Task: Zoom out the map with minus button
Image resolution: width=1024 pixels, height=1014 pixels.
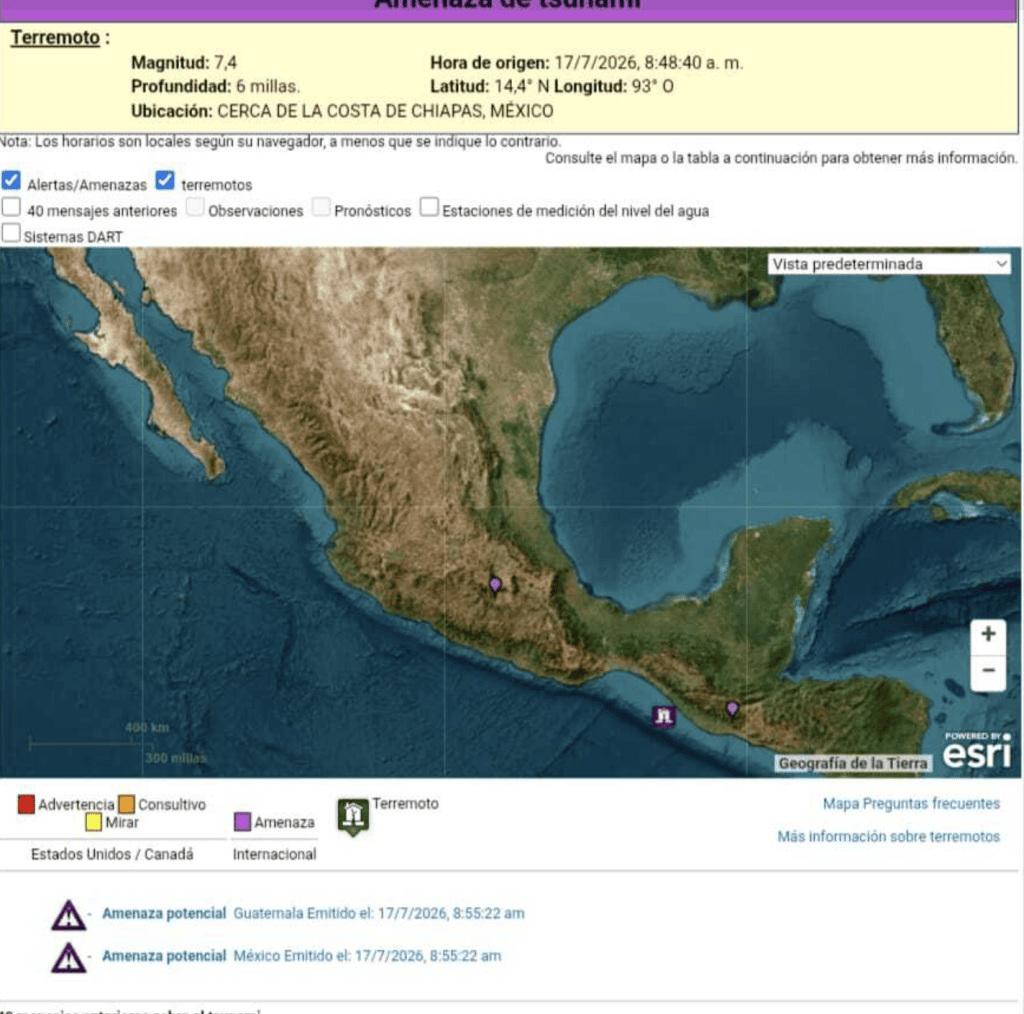Action: (x=988, y=671)
